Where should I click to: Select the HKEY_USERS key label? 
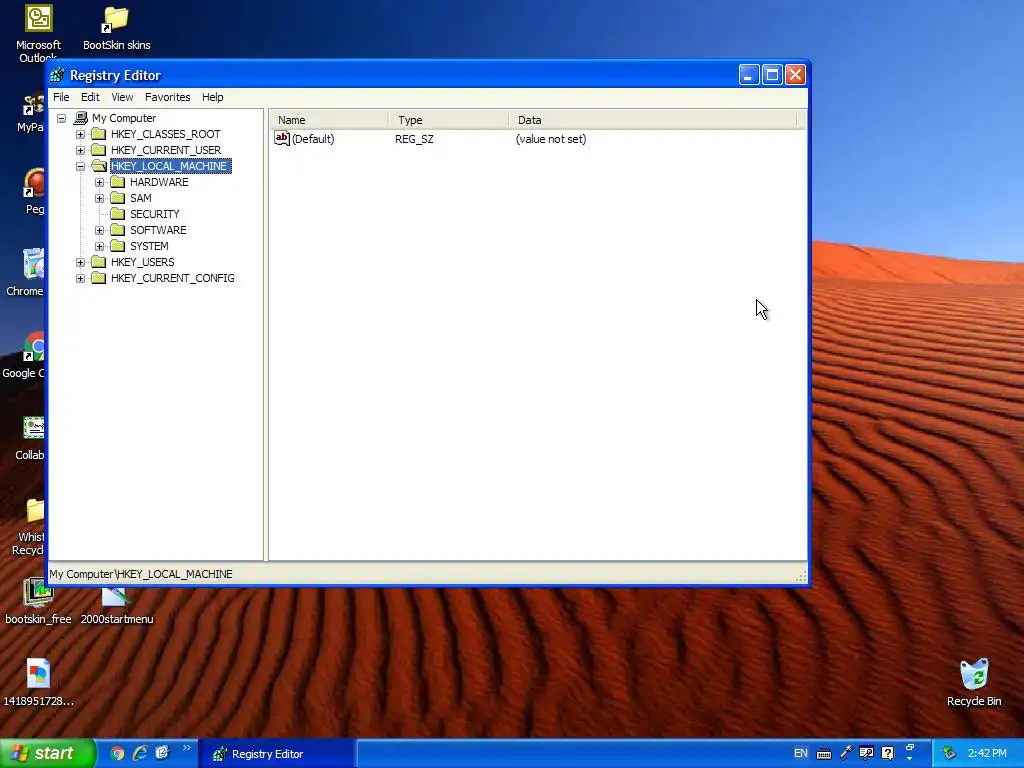pyautogui.click(x=142, y=262)
